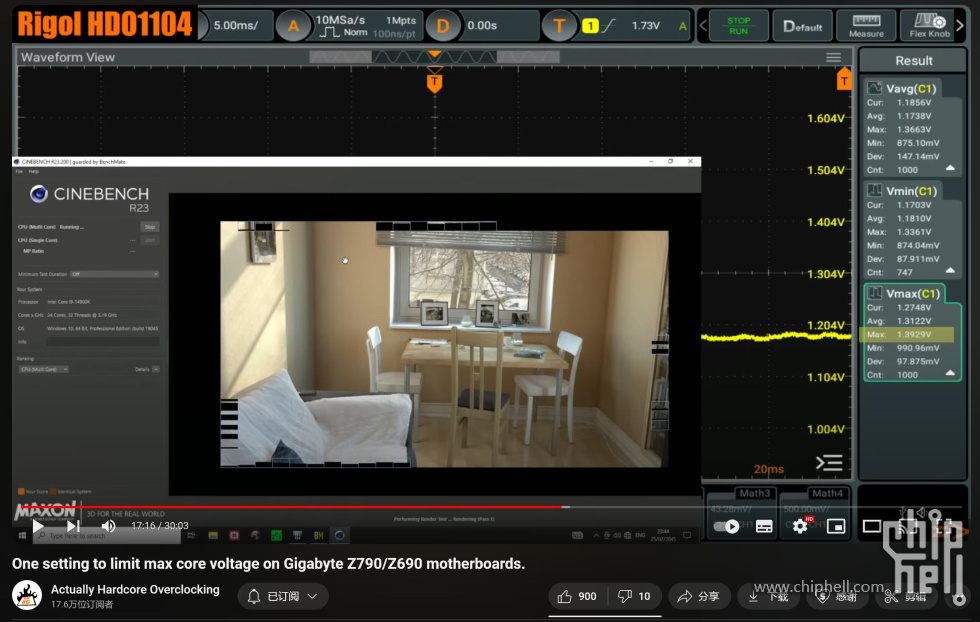The image size is (980, 622).
Task: Open the CPU (Multi Core) ranking dropdown
Action: coord(44,369)
